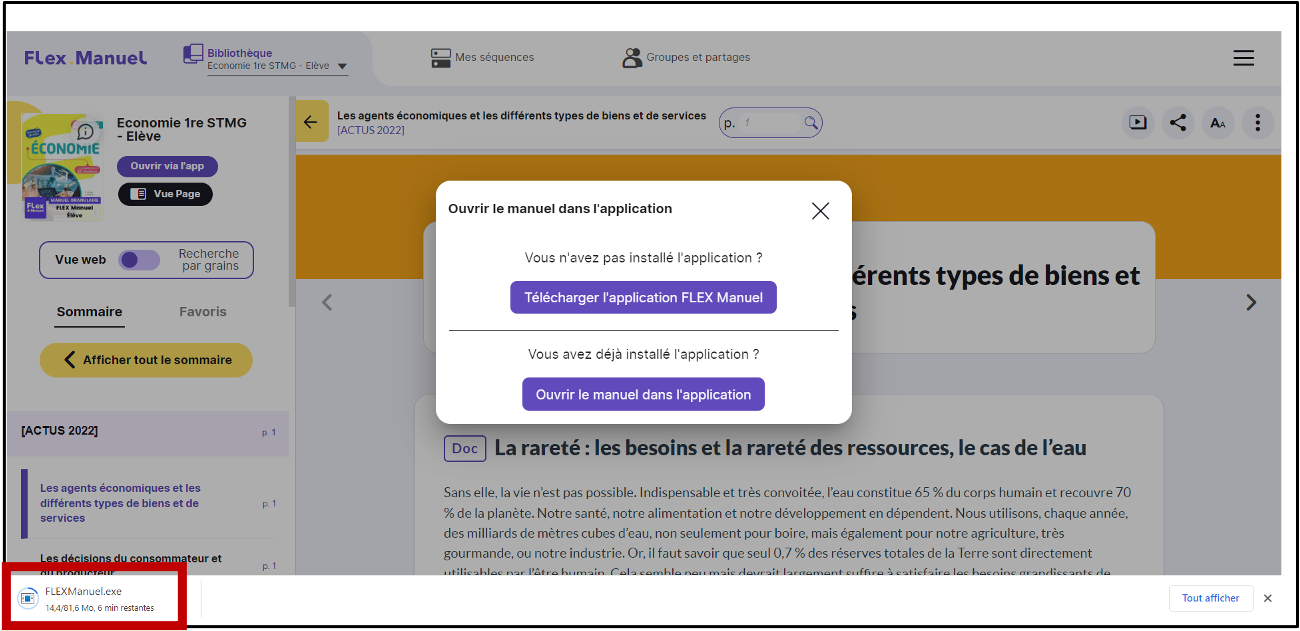Click the back arrow icon

coord(311,122)
